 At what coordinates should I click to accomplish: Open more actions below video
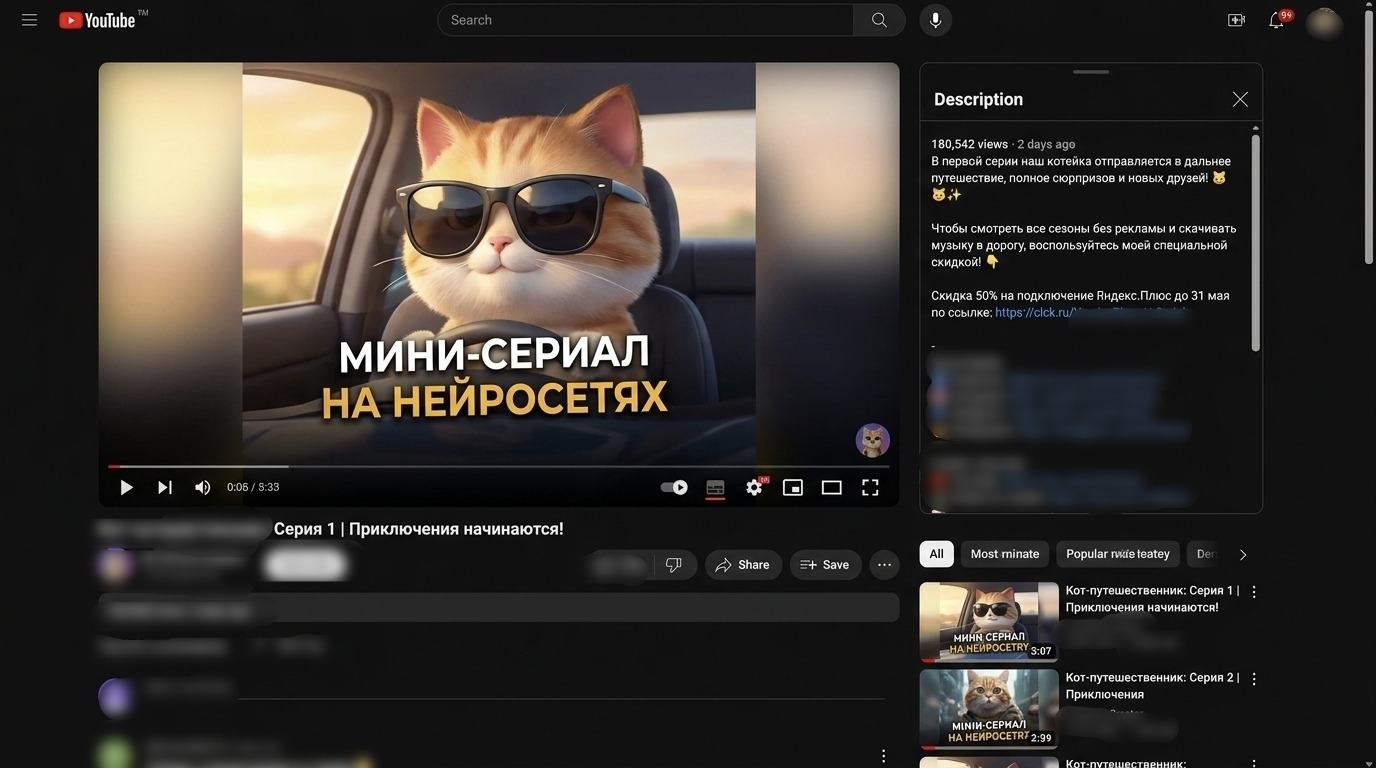click(x=884, y=565)
